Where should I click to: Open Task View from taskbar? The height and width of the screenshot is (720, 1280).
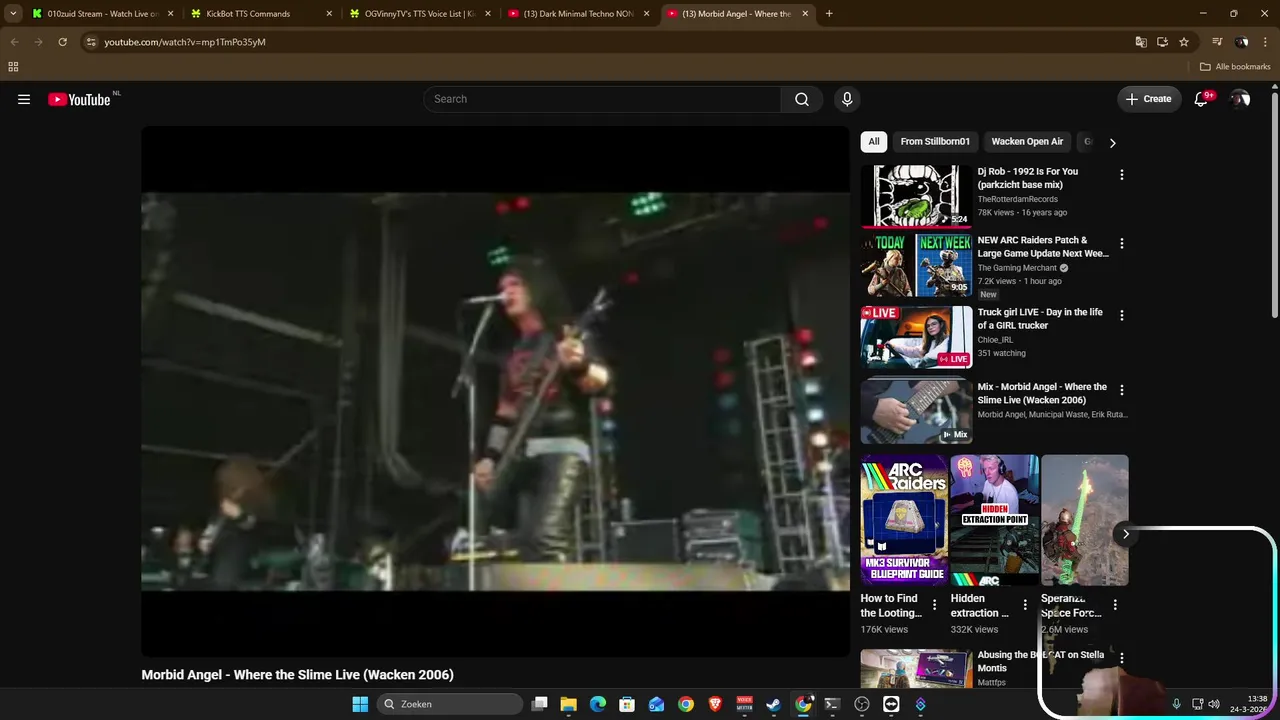pos(539,704)
